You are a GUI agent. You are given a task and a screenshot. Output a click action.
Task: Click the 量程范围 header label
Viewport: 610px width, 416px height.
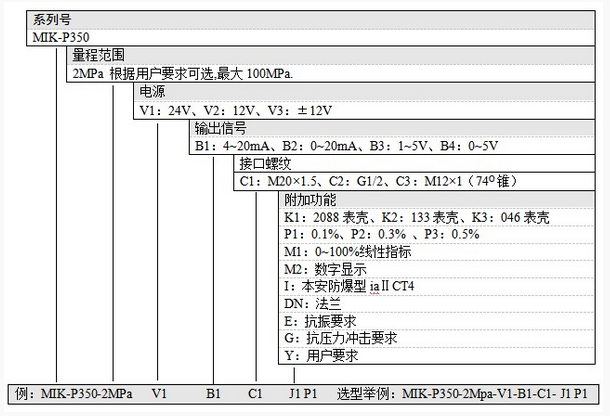[95, 57]
